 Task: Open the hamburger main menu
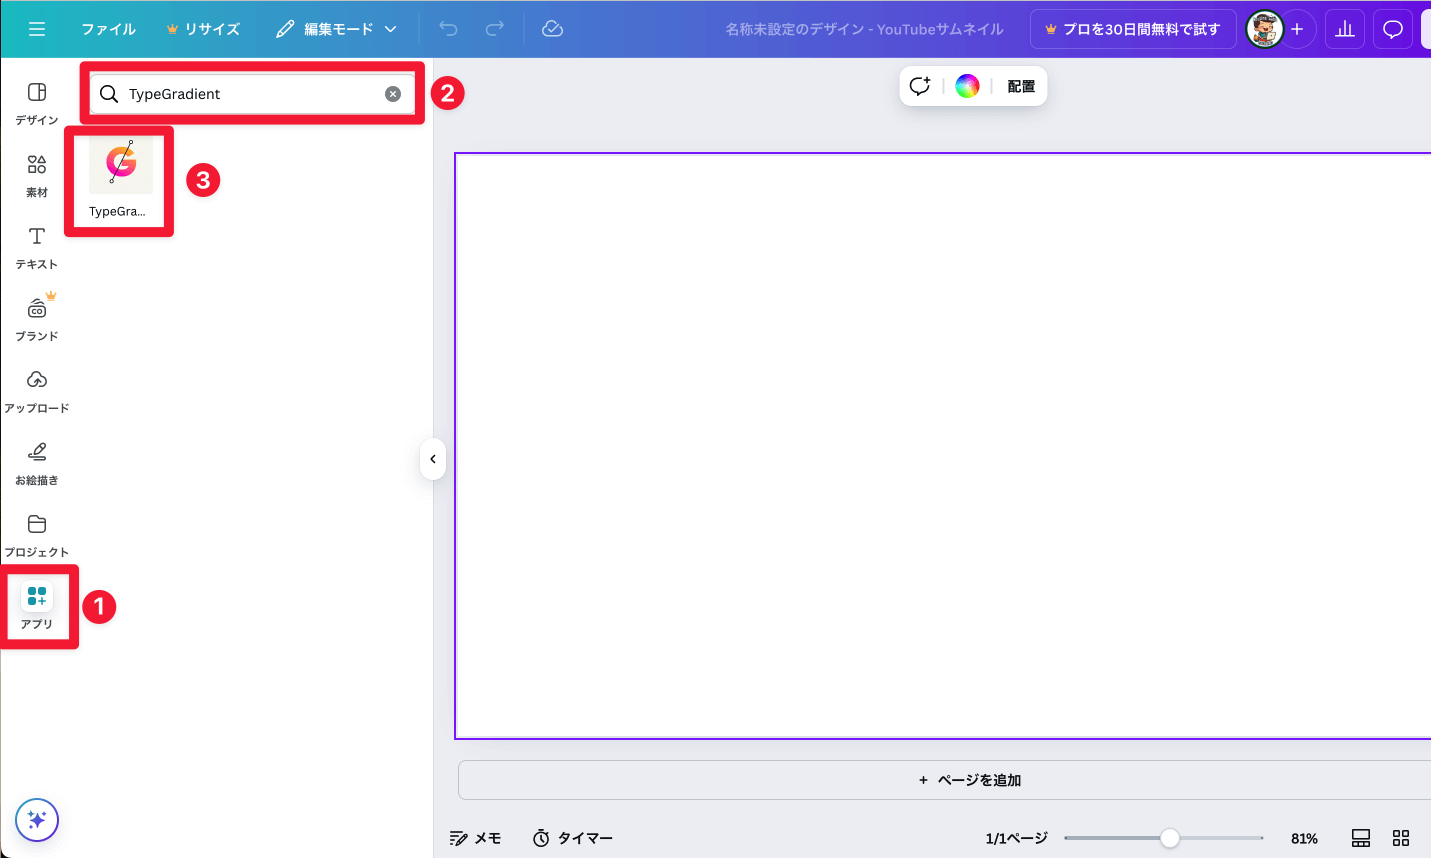[37, 29]
